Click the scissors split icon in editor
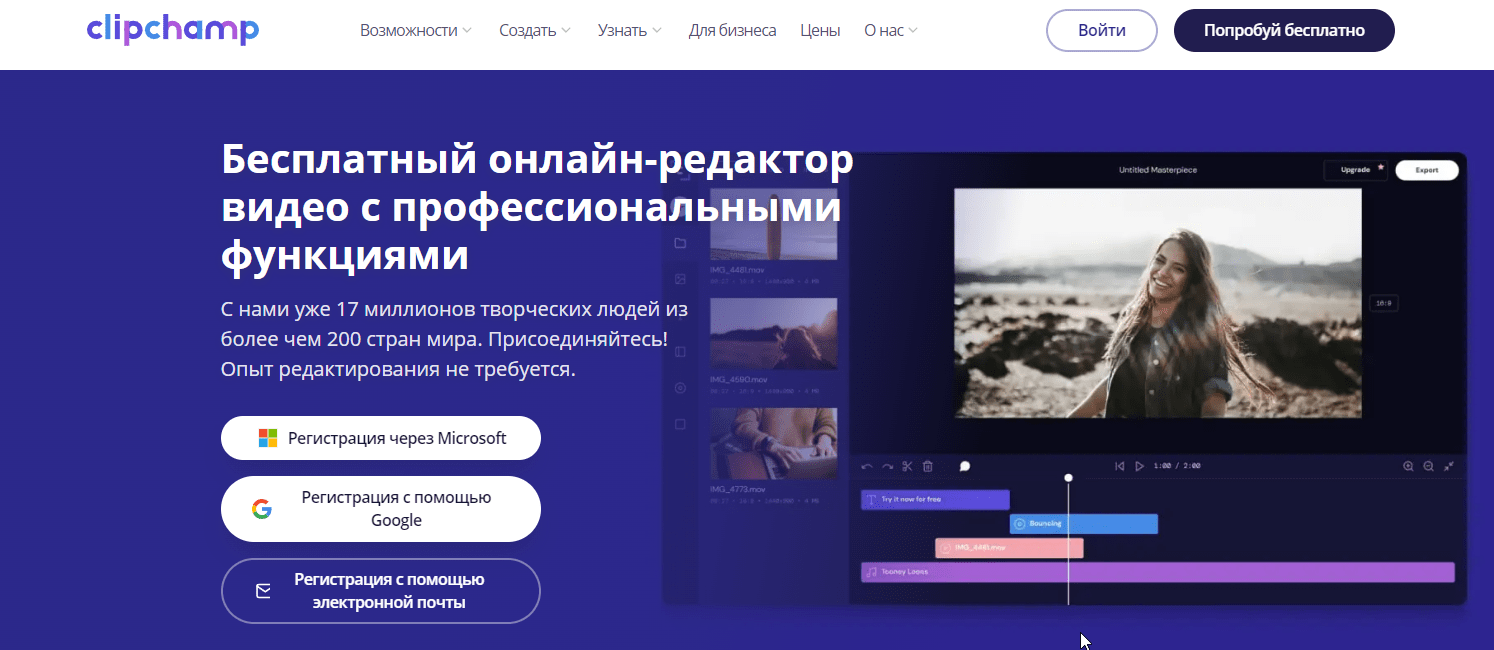This screenshot has width=1494, height=650. point(907,466)
